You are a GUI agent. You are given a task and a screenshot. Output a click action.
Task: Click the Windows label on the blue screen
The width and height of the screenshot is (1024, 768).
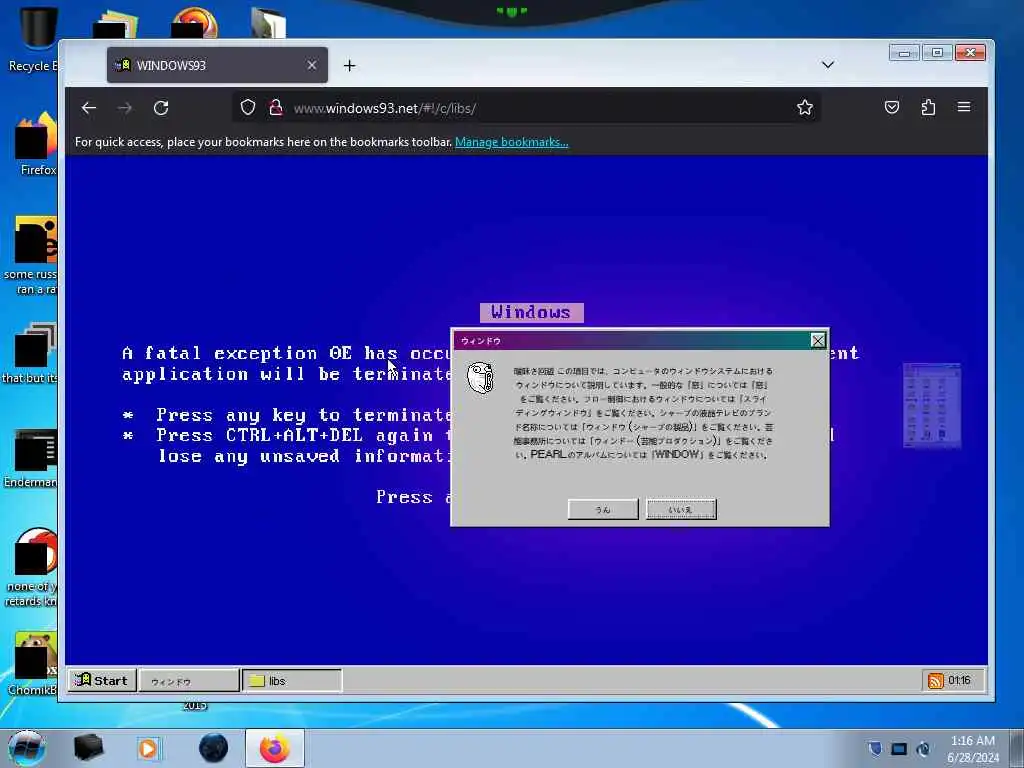[532, 312]
